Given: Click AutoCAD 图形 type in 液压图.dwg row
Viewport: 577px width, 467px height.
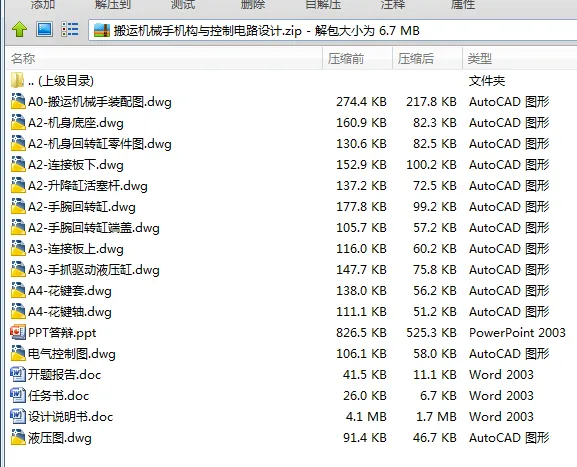Looking at the screenshot, I should (x=509, y=437).
